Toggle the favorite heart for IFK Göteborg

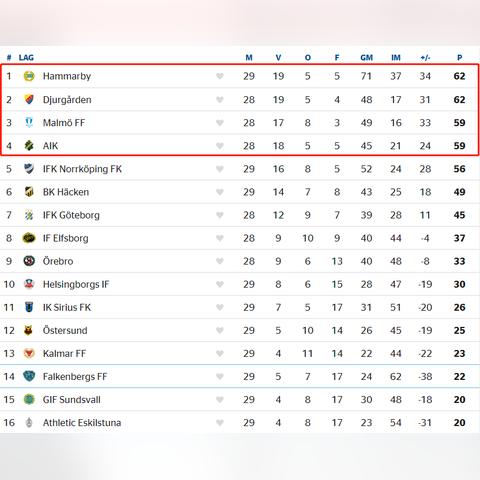(220, 215)
